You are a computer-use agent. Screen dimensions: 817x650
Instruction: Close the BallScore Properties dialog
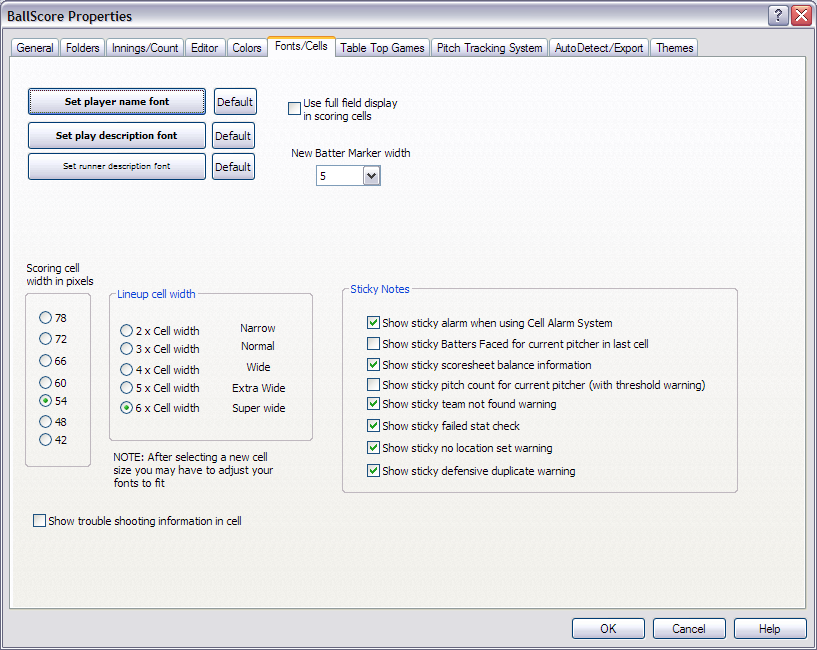coord(800,16)
